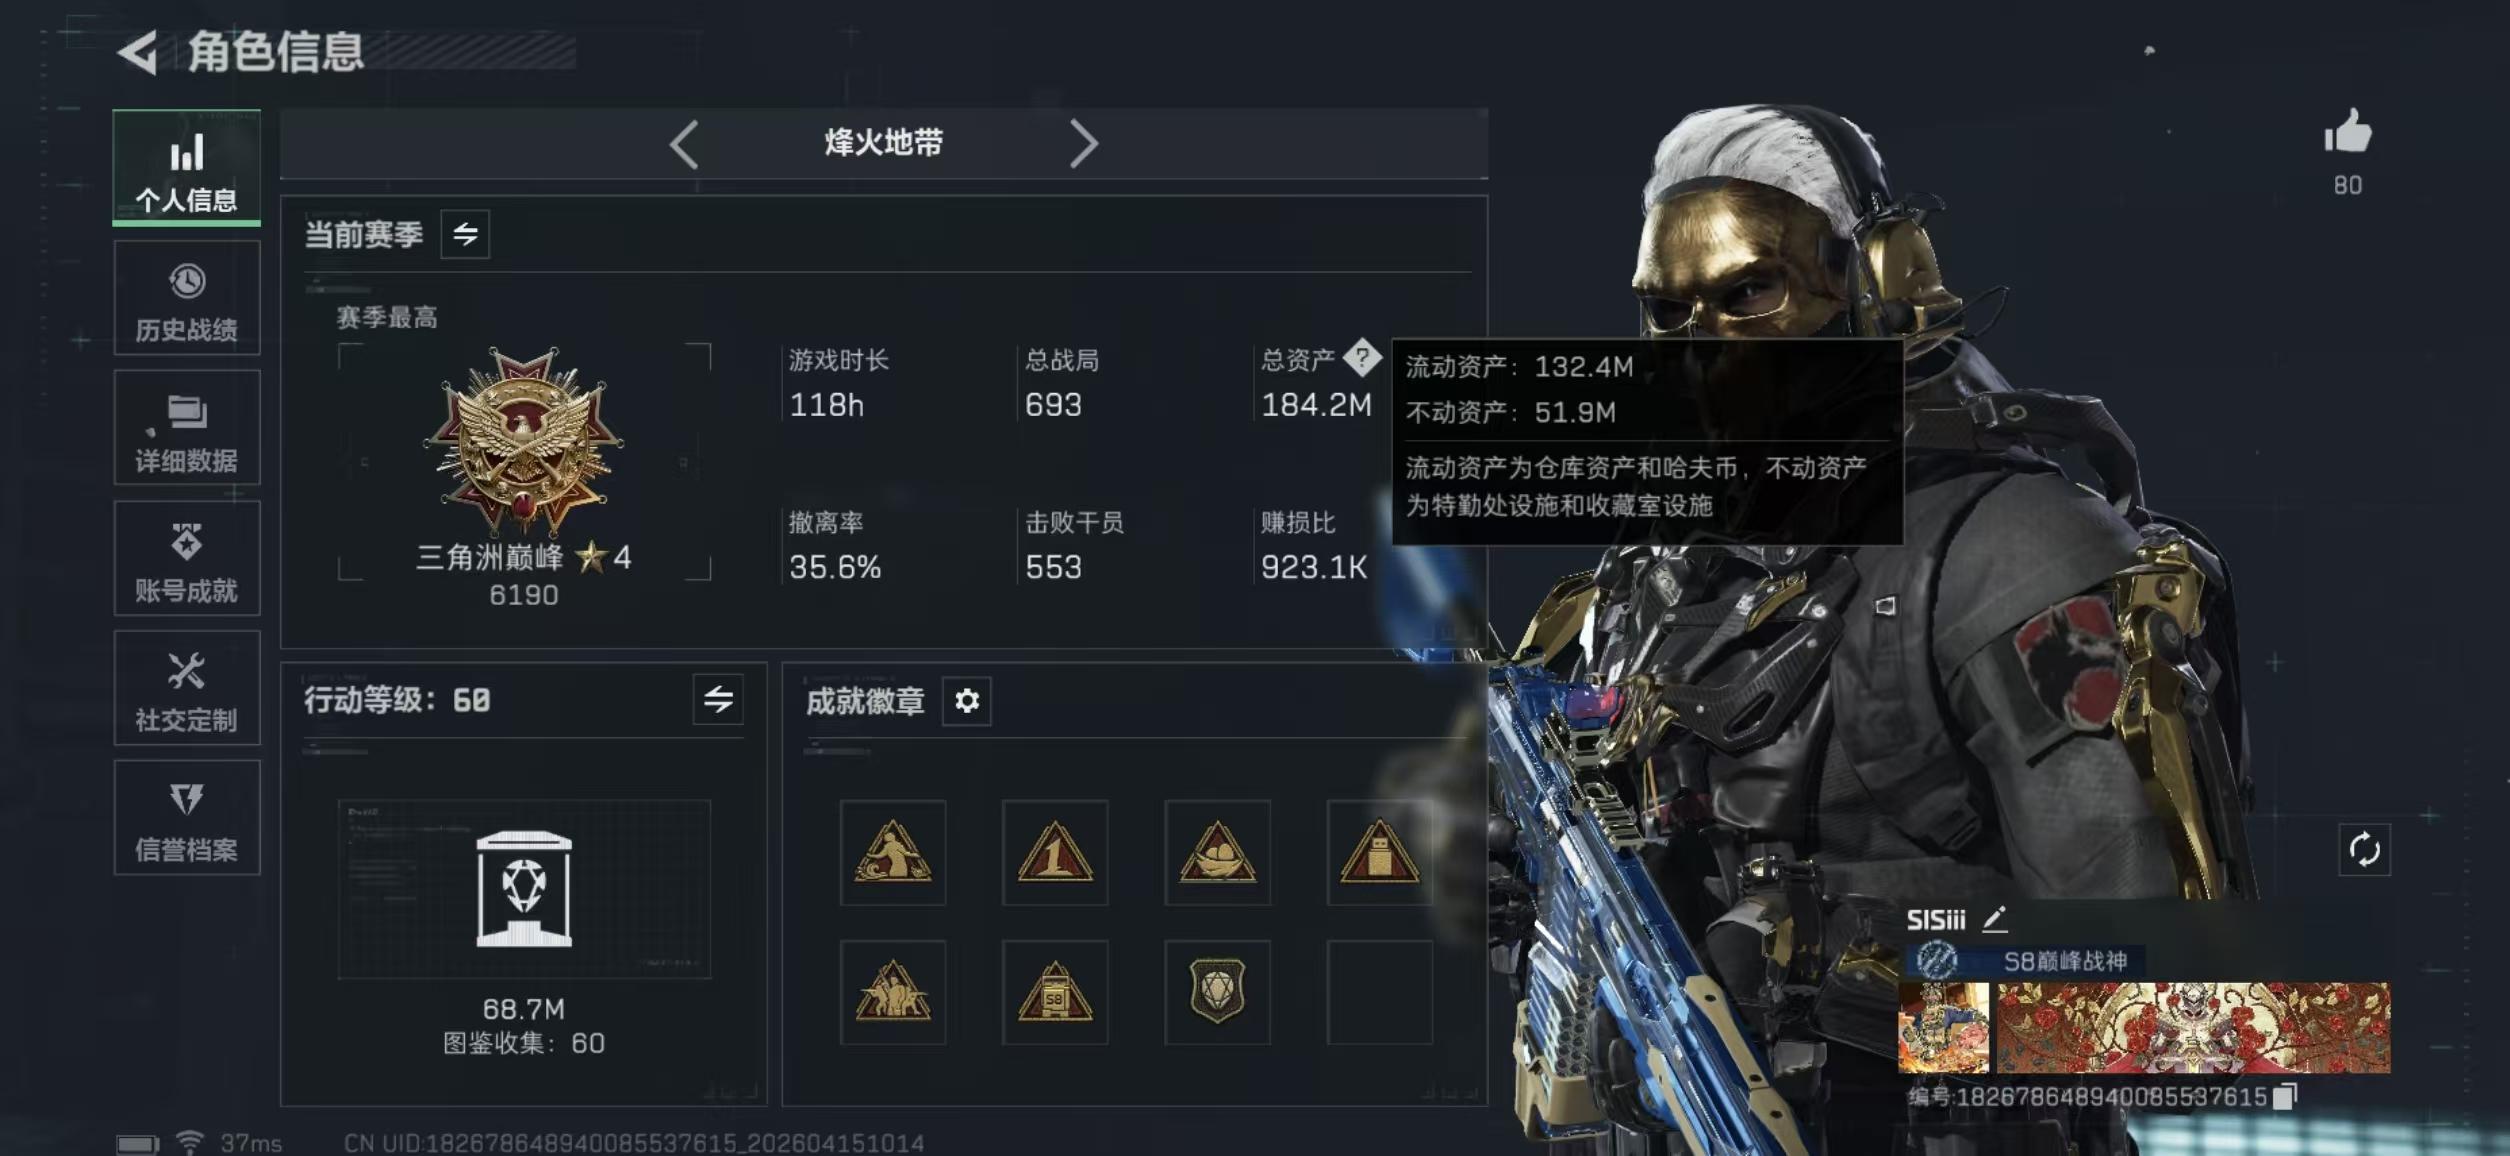
Task: Copy the player ID number
Action: pos(2284,1096)
